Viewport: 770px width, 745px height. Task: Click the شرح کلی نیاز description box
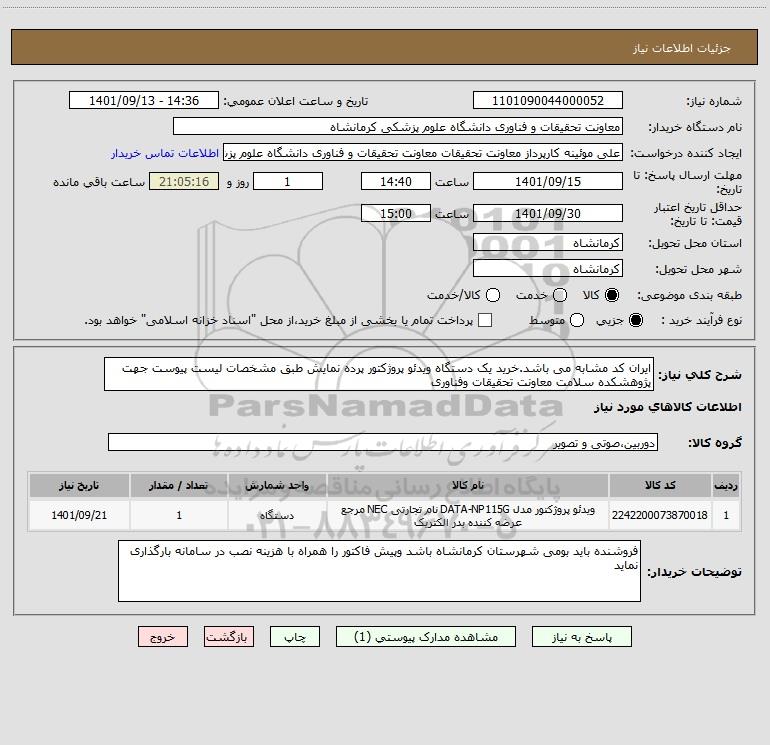pos(379,374)
